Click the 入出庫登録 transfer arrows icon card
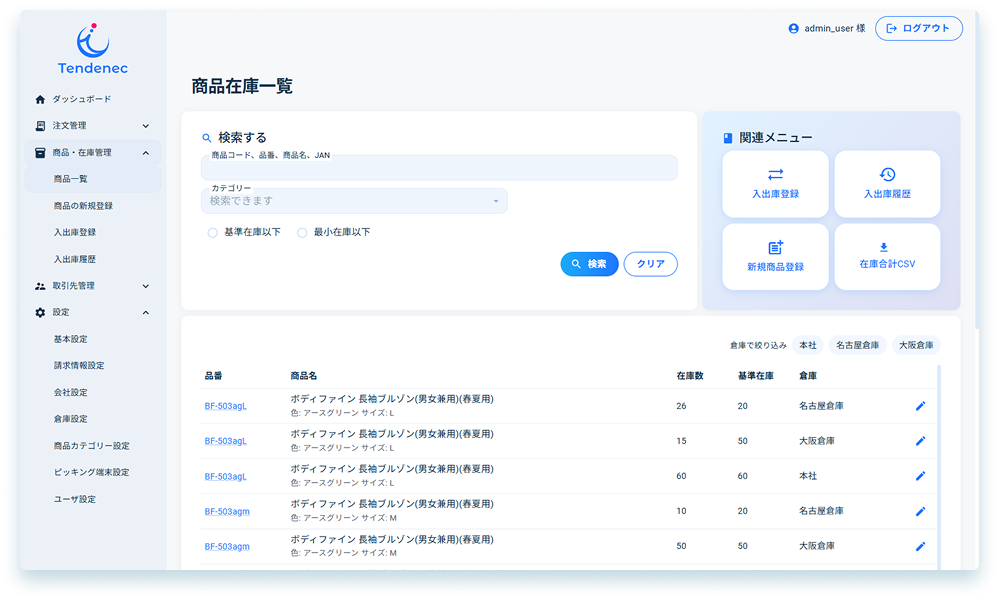 (775, 183)
